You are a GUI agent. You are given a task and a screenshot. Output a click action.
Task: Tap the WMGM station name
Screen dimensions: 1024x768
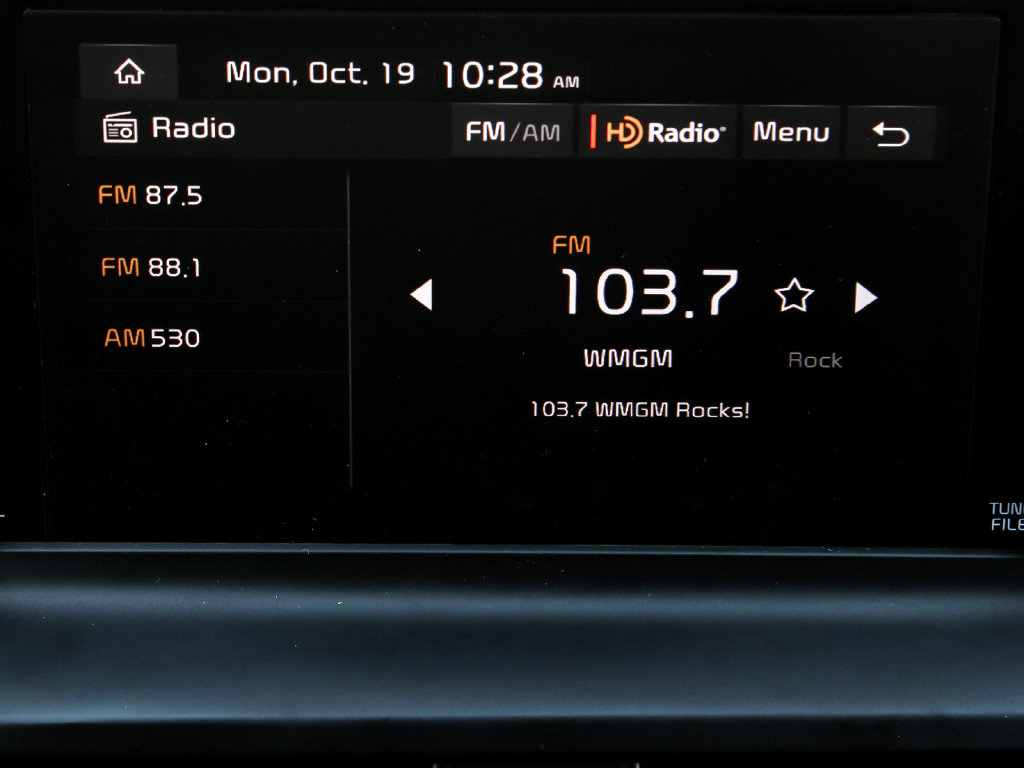pyautogui.click(x=628, y=359)
